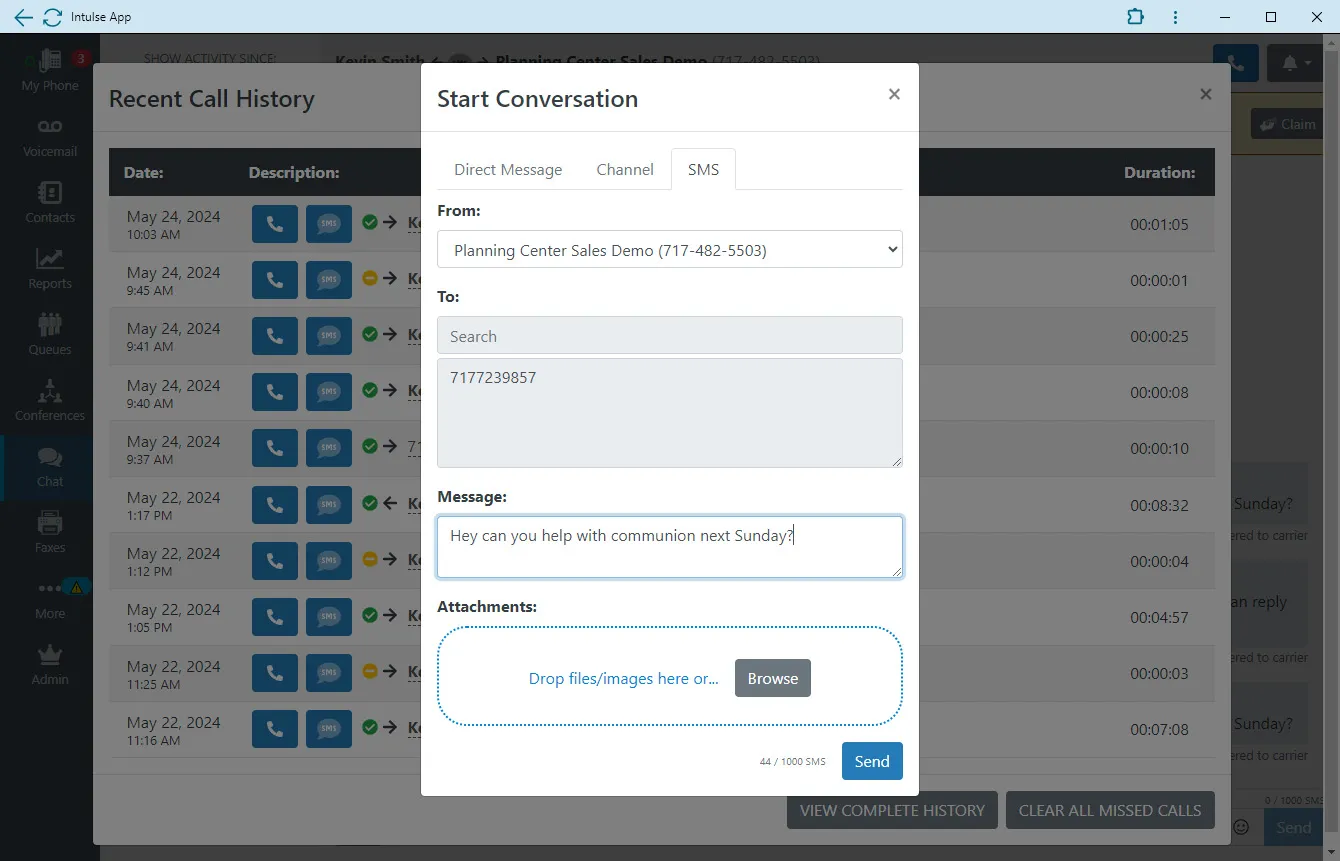Click the Browse button for attachments

point(772,678)
